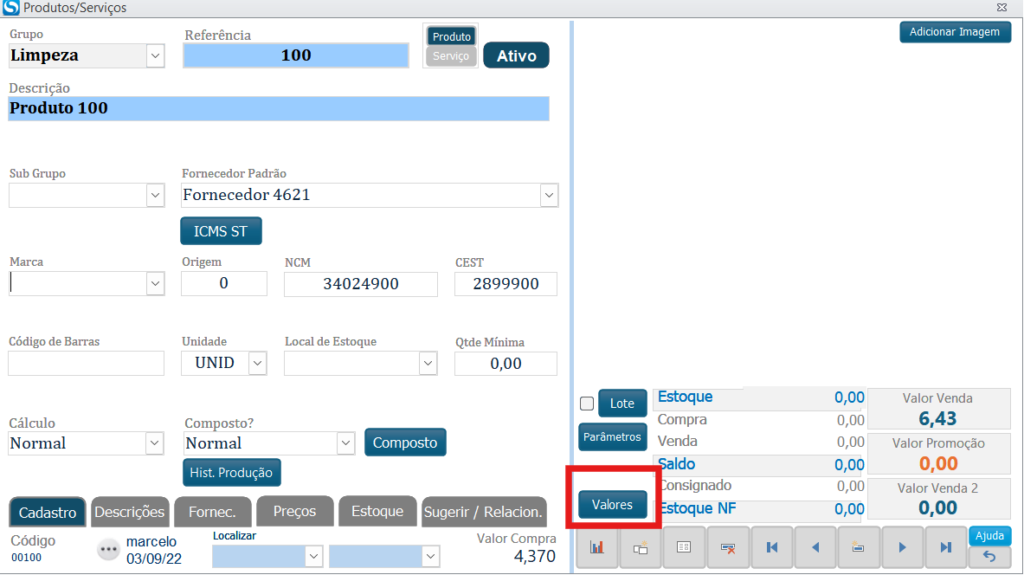Expand the Grupo dropdown showing Limpeza
Screen dimensions: 1024x575
coord(155,56)
